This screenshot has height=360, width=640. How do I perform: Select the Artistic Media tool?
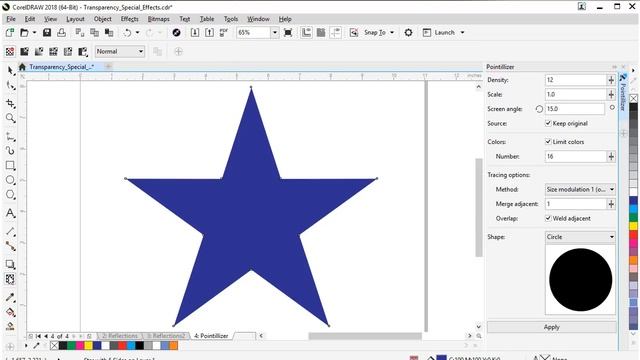10,151
